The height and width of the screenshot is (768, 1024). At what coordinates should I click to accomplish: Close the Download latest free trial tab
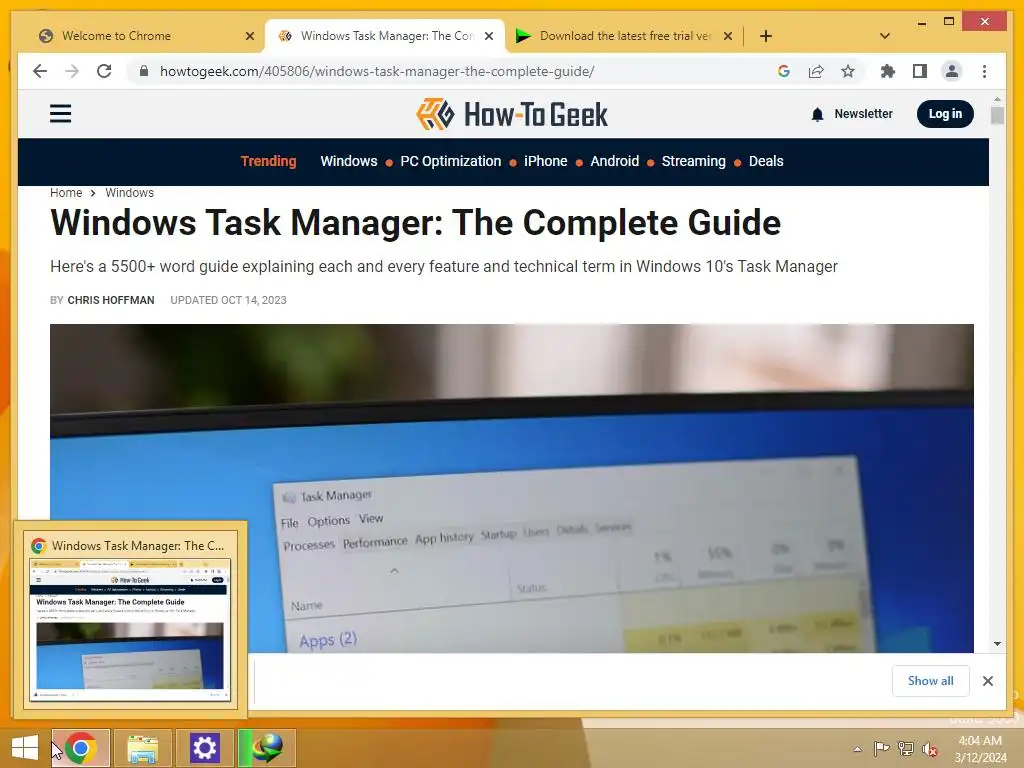coord(728,36)
